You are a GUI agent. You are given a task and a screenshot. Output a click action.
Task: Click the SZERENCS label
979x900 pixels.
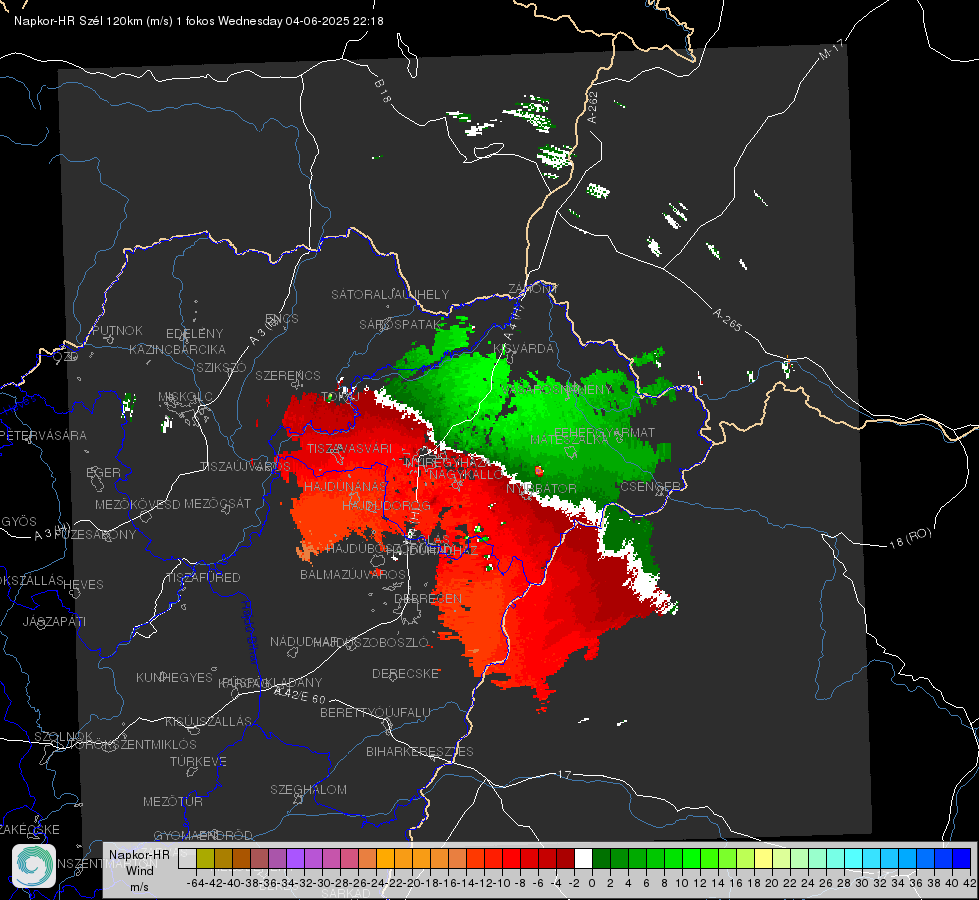tap(288, 375)
